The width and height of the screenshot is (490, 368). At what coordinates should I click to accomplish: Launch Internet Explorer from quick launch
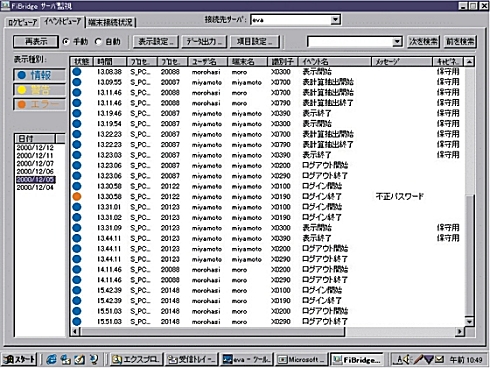(x=51, y=359)
